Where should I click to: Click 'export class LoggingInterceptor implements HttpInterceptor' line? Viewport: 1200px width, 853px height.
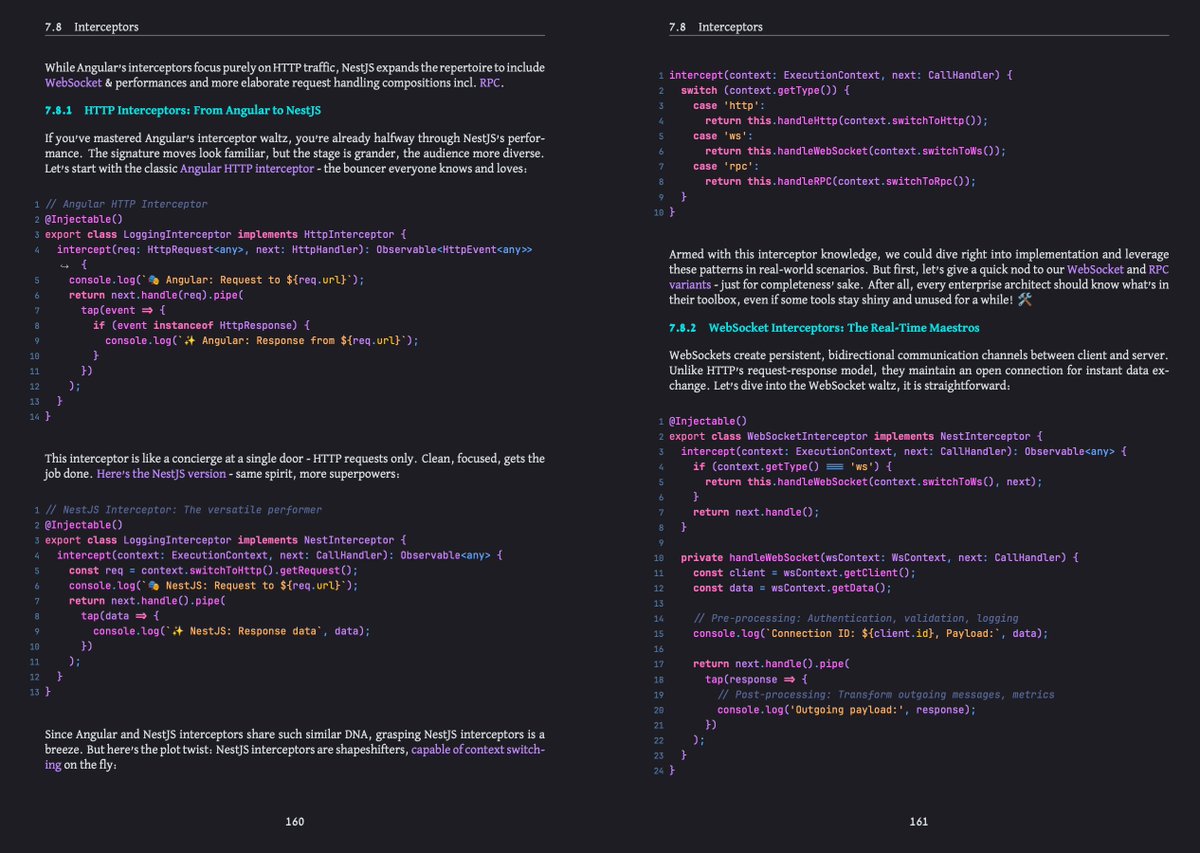pyautogui.click(x=225, y=234)
